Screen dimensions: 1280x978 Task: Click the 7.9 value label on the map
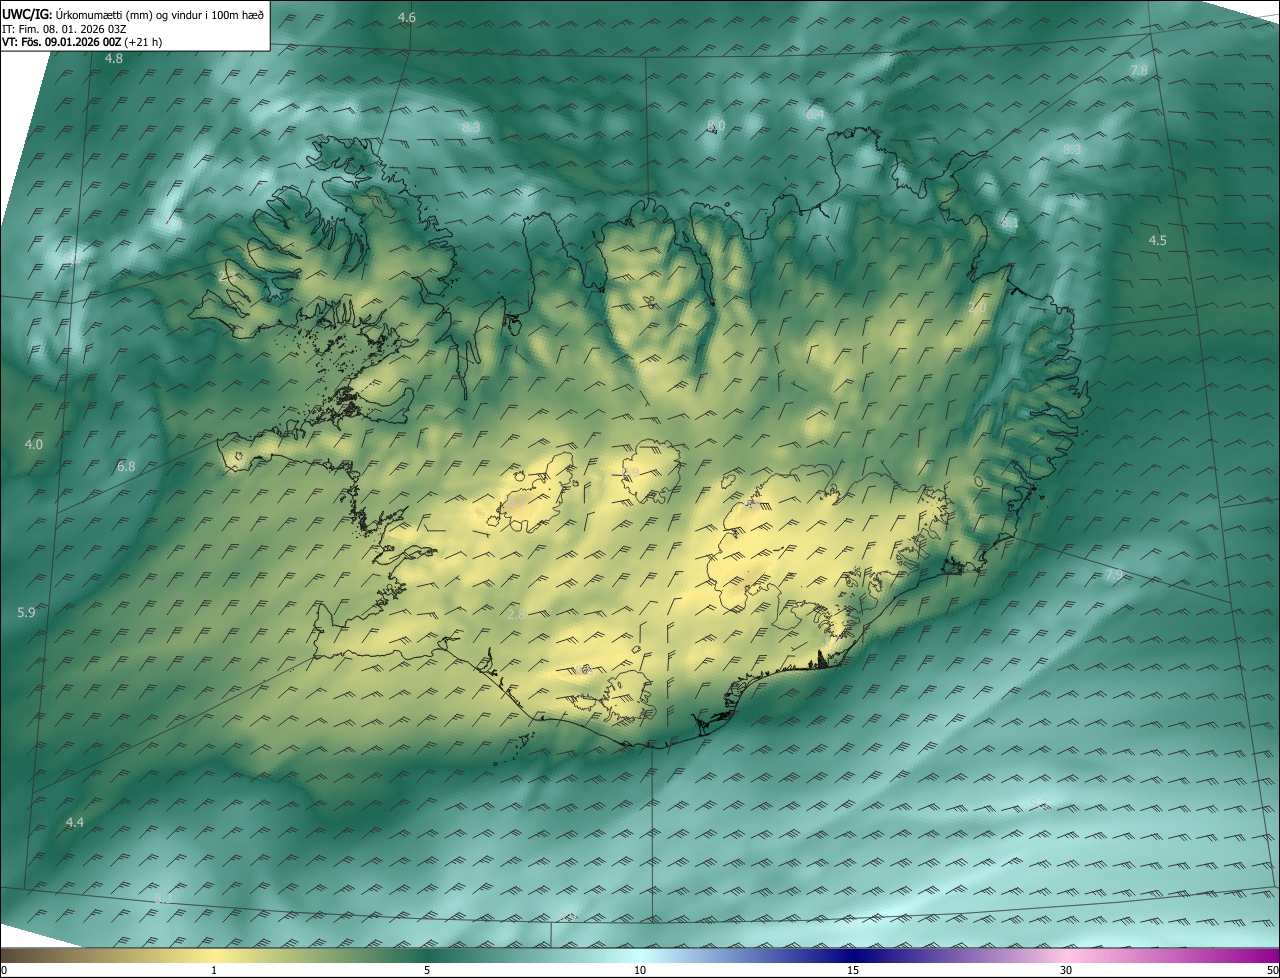[1113, 574]
